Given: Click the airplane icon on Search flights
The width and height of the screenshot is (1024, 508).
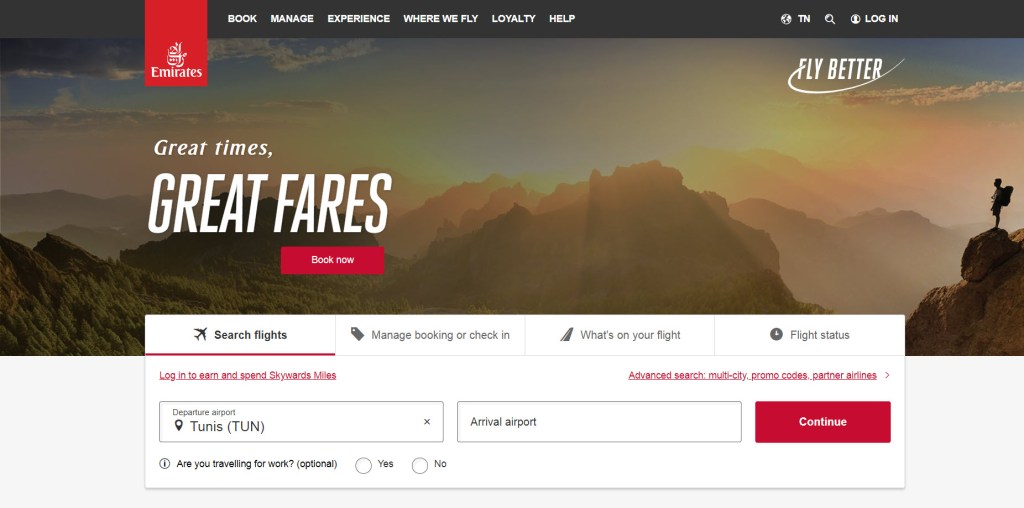Looking at the screenshot, I should click(x=200, y=334).
